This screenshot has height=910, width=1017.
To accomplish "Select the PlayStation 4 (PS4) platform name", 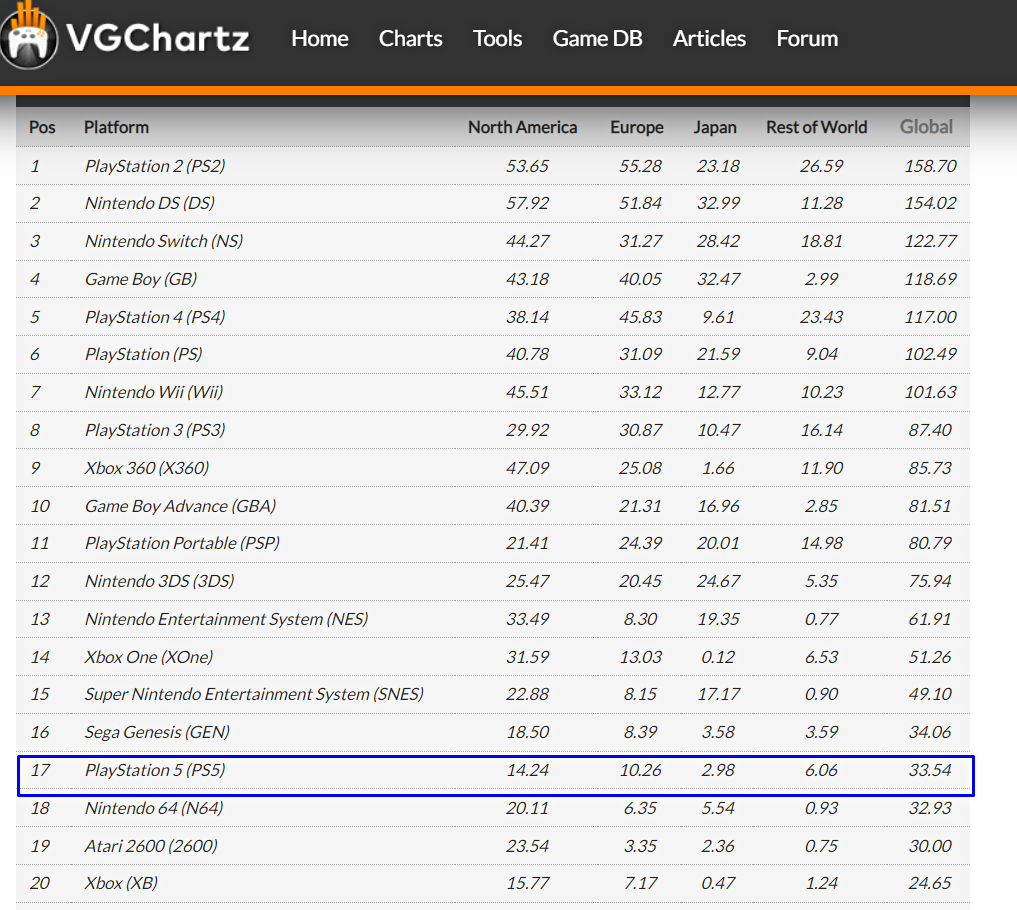I will tap(155, 317).
